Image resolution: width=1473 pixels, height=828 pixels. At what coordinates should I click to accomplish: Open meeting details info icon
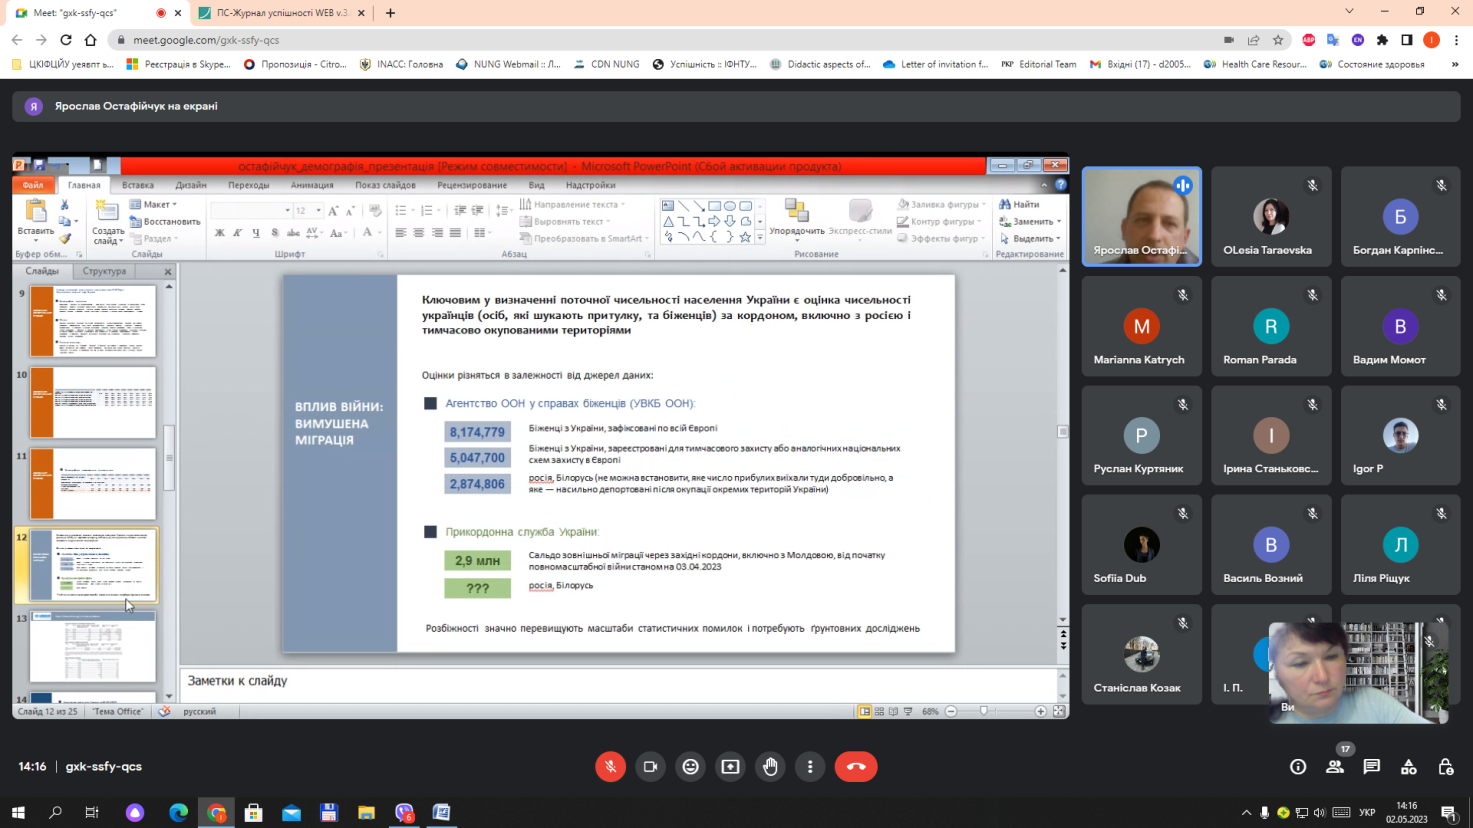click(x=1298, y=767)
